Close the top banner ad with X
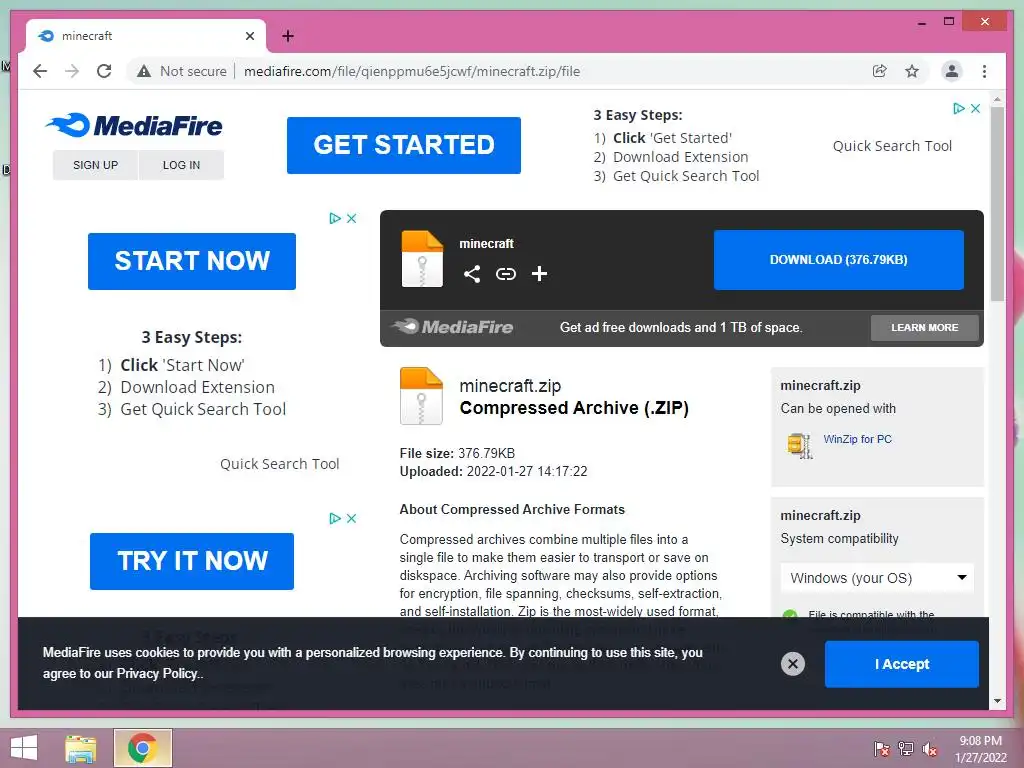 [x=975, y=108]
